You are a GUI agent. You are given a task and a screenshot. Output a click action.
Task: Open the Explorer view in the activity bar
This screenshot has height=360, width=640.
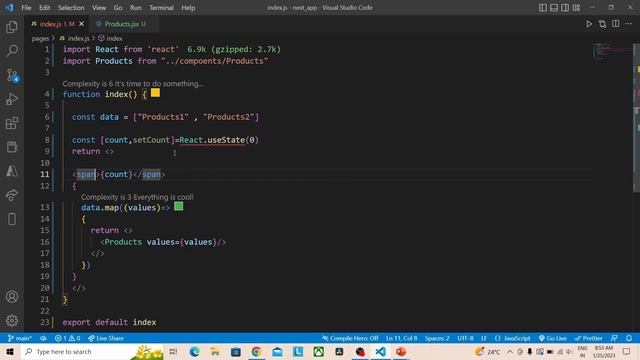click(x=12, y=27)
